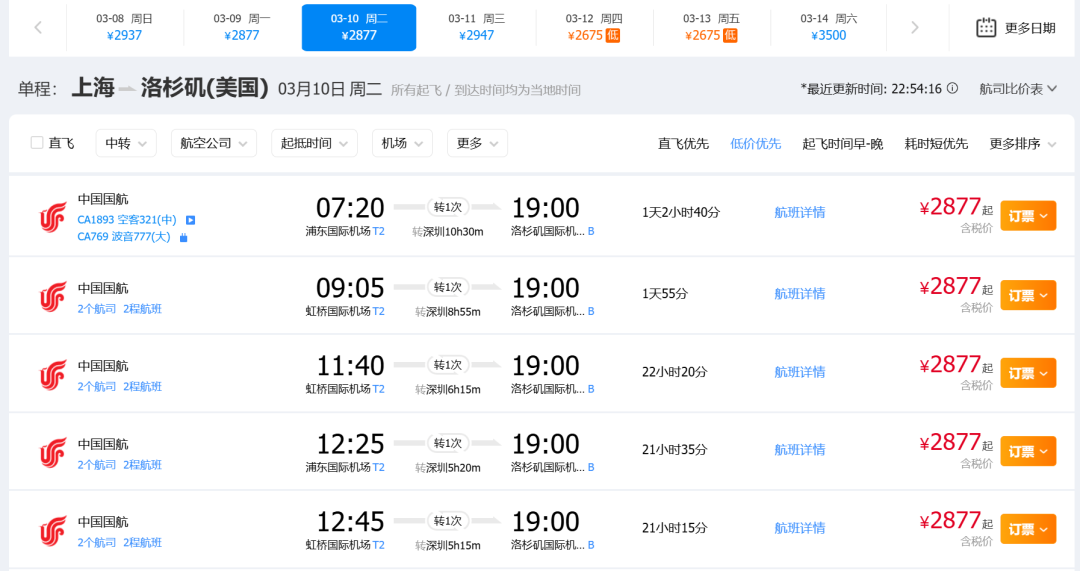Click Air China logo of 12:45 flight
1080x571 pixels.
pyautogui.click(x=52, y=530)
